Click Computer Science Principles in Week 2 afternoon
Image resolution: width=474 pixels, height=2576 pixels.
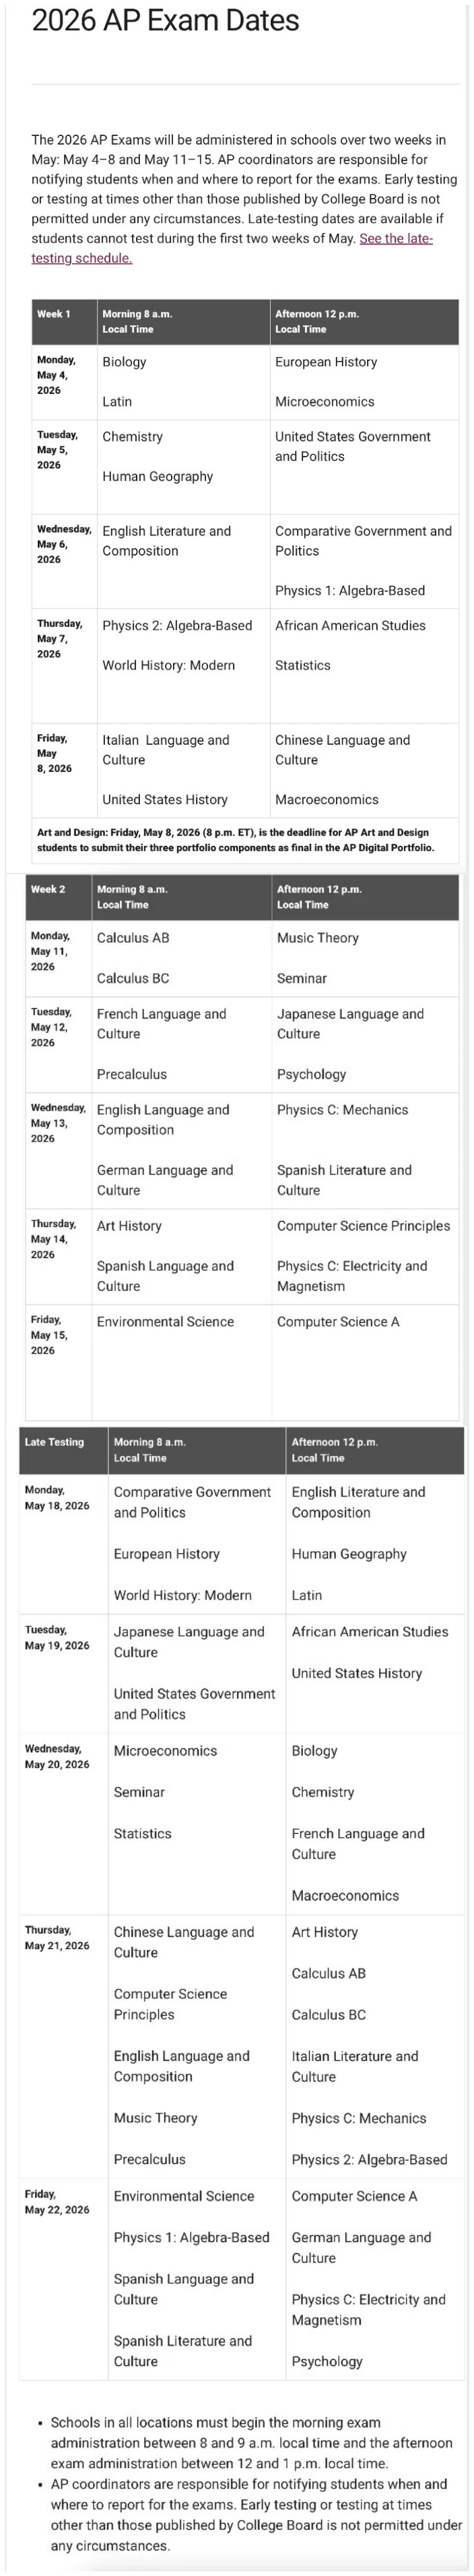363,1226
